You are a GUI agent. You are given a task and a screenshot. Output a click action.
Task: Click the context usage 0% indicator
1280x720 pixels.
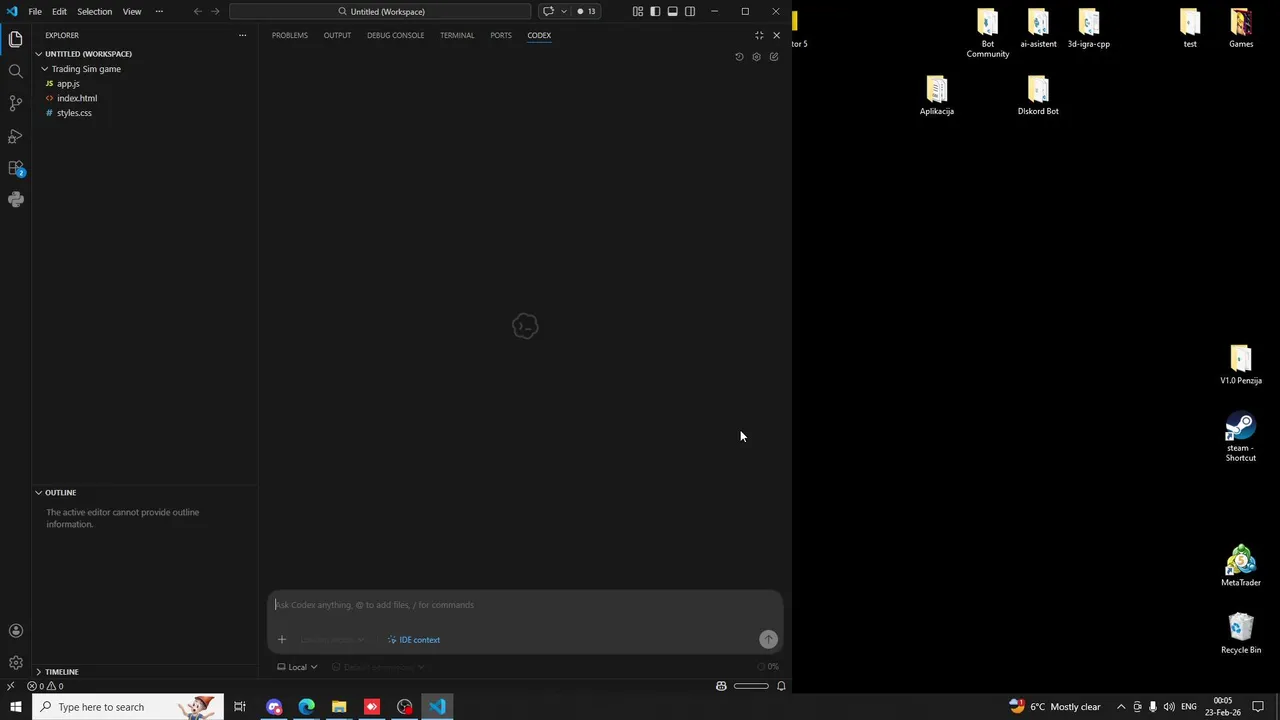(768, 667)
